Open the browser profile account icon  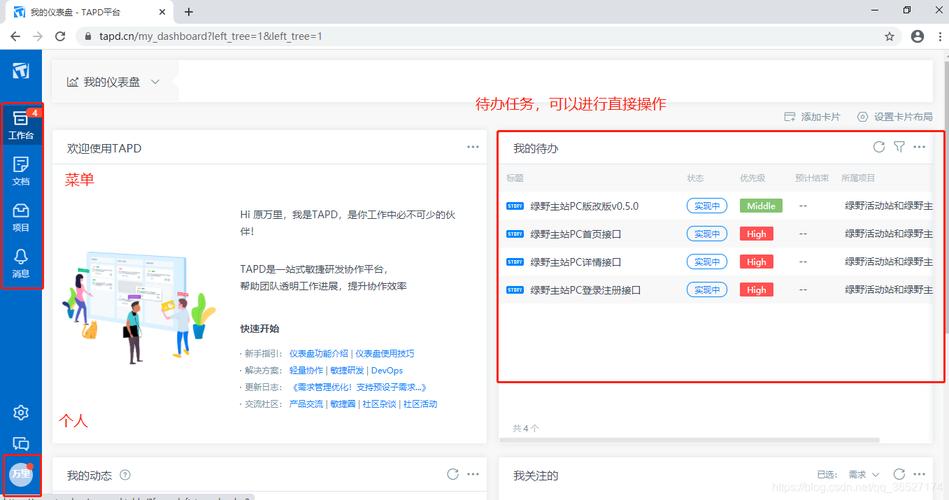(x=918, y=36)
